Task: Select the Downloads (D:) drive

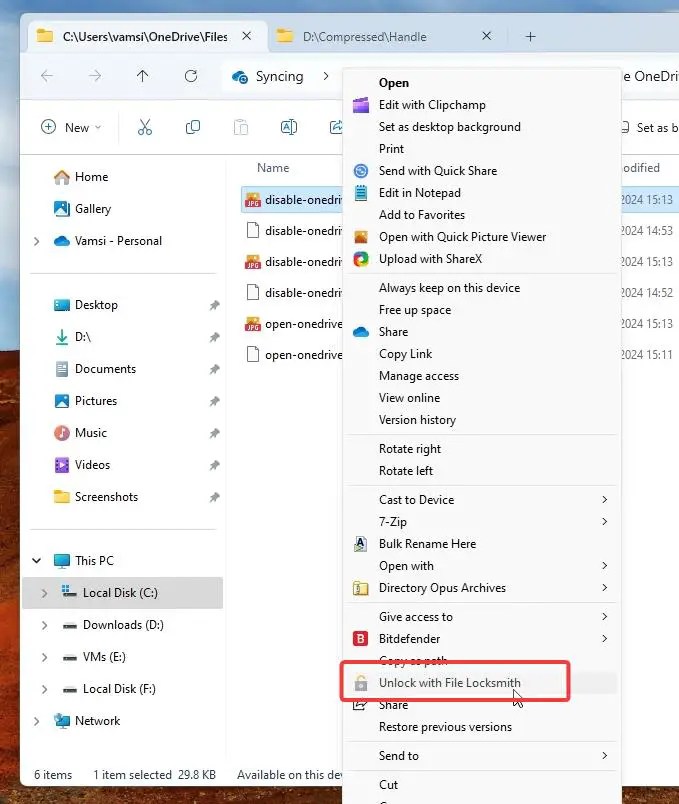Action: pos(123,625)
